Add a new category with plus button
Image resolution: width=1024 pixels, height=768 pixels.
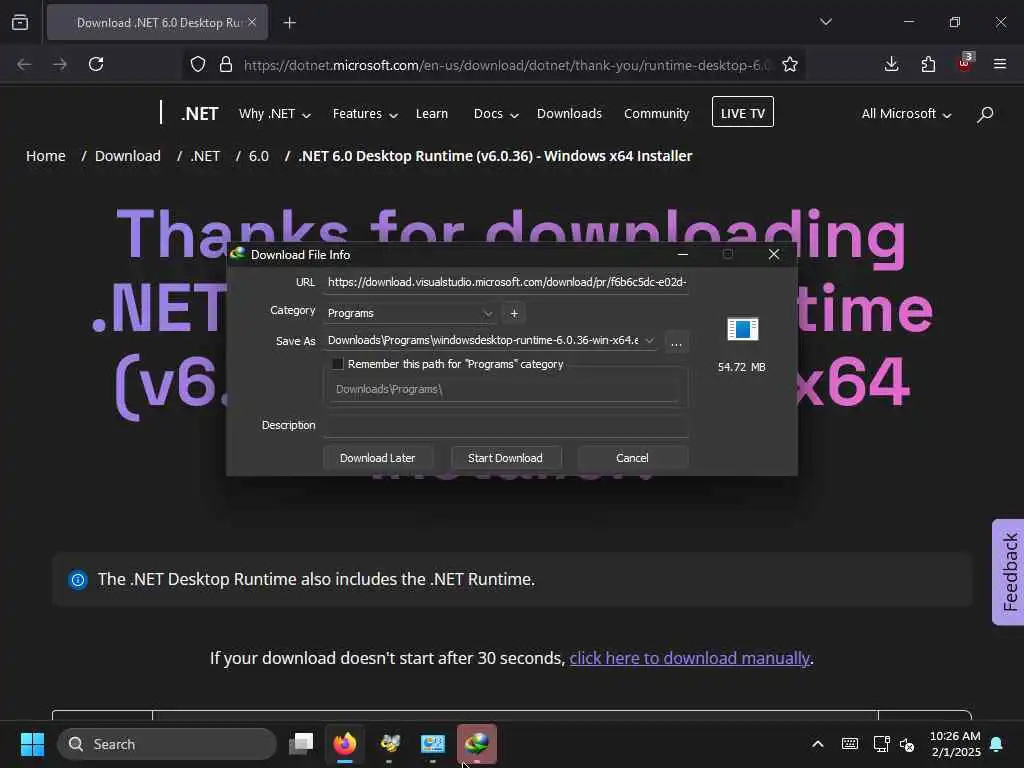pos(515,313)
